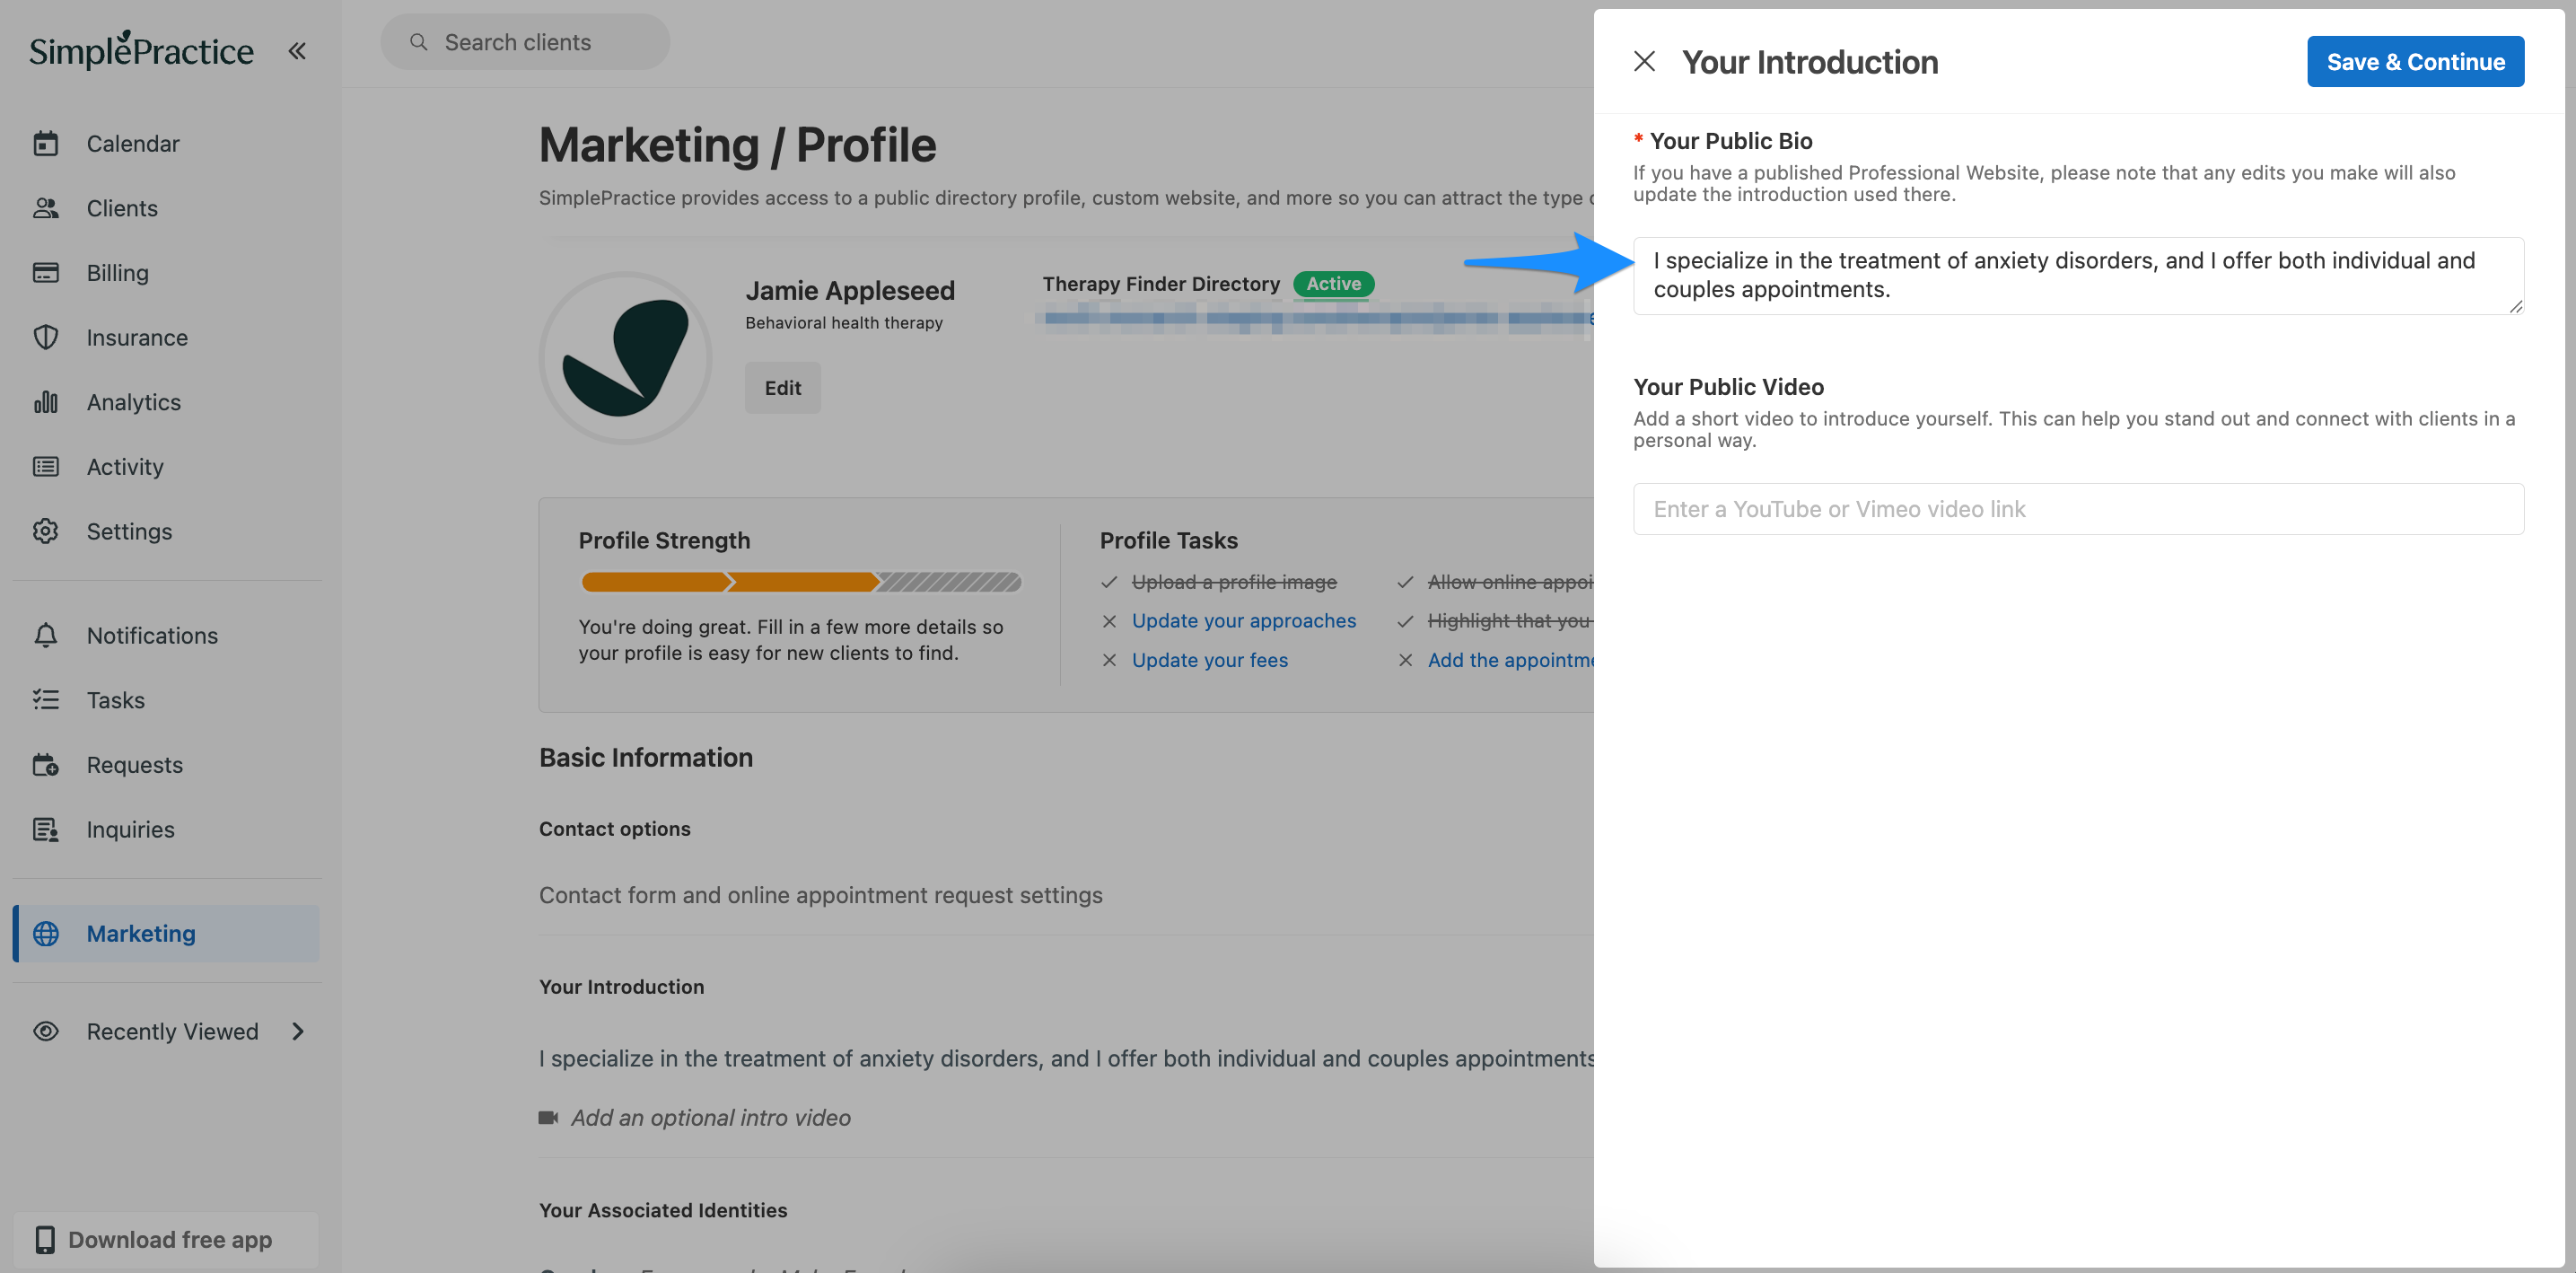The image size is (2576, 1273).
Task: Click the YouTube or Vimeo video link field
Action: (x=2078, y=509)
